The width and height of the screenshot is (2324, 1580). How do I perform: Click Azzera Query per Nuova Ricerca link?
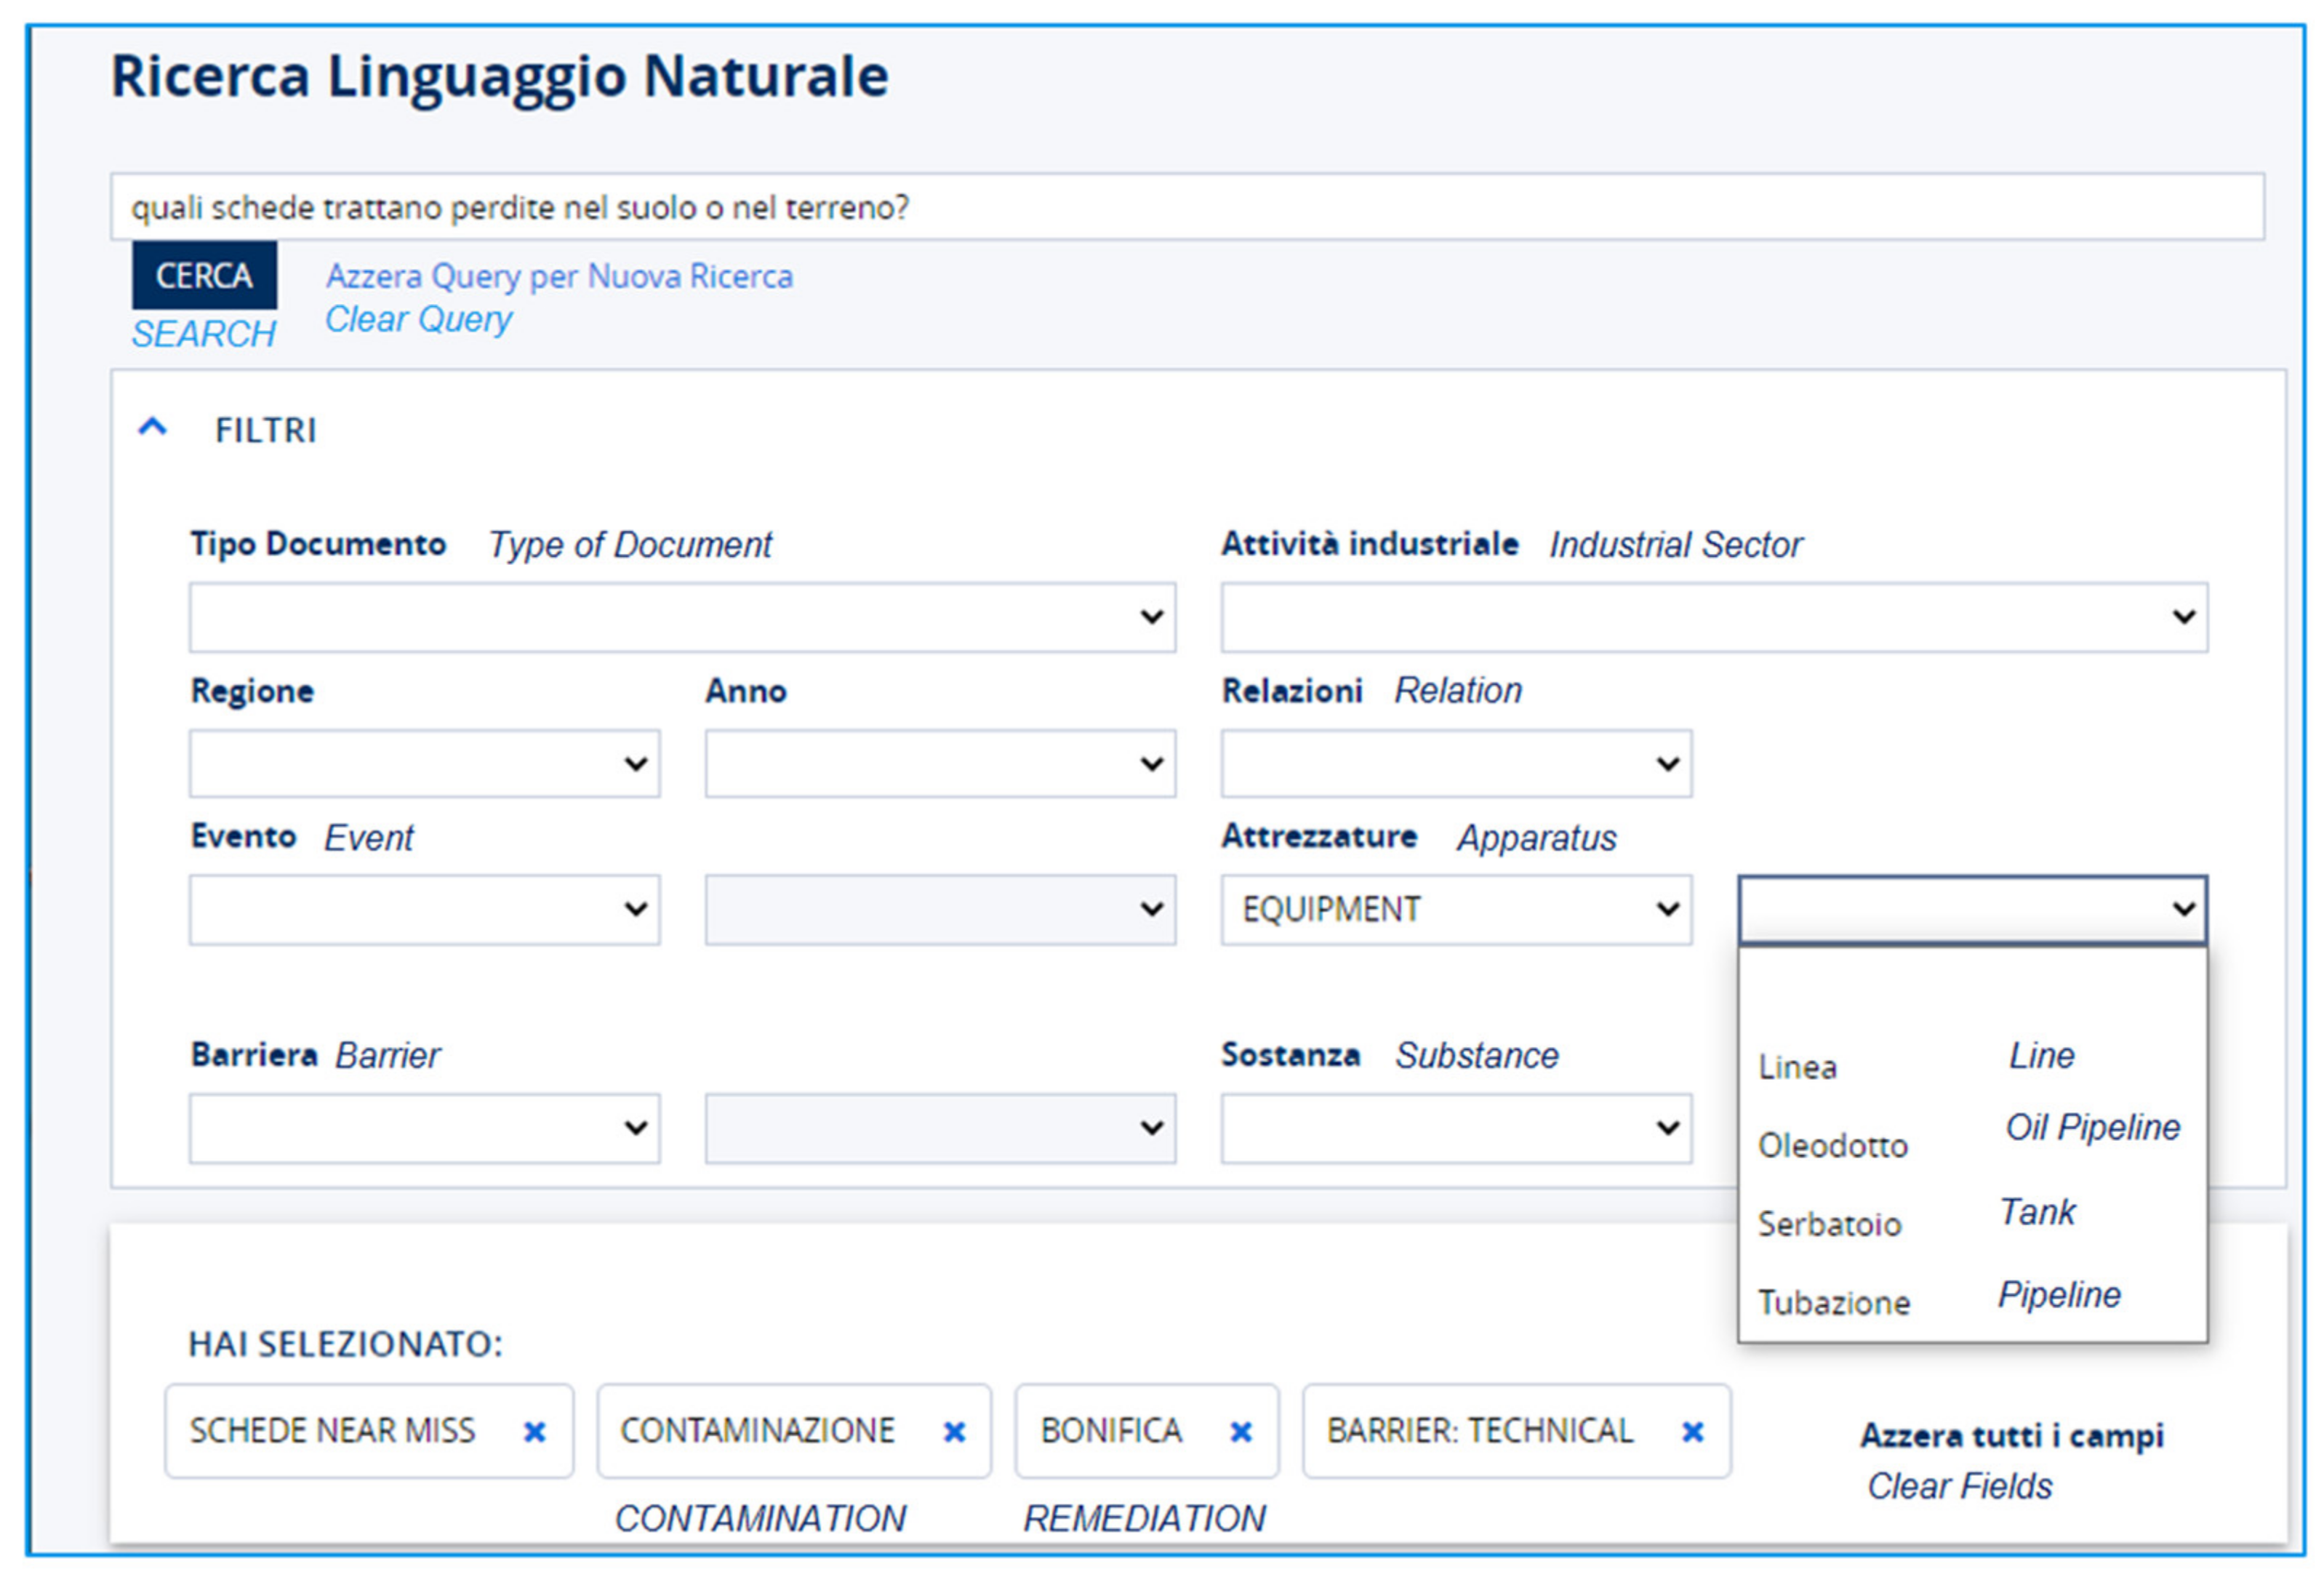pyautogui.click(x=559, y=276)
